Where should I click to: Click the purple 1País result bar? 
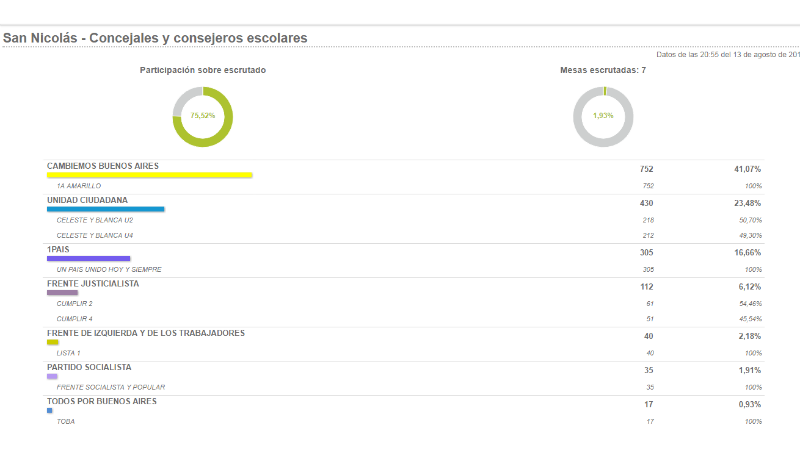click(88, 258)
